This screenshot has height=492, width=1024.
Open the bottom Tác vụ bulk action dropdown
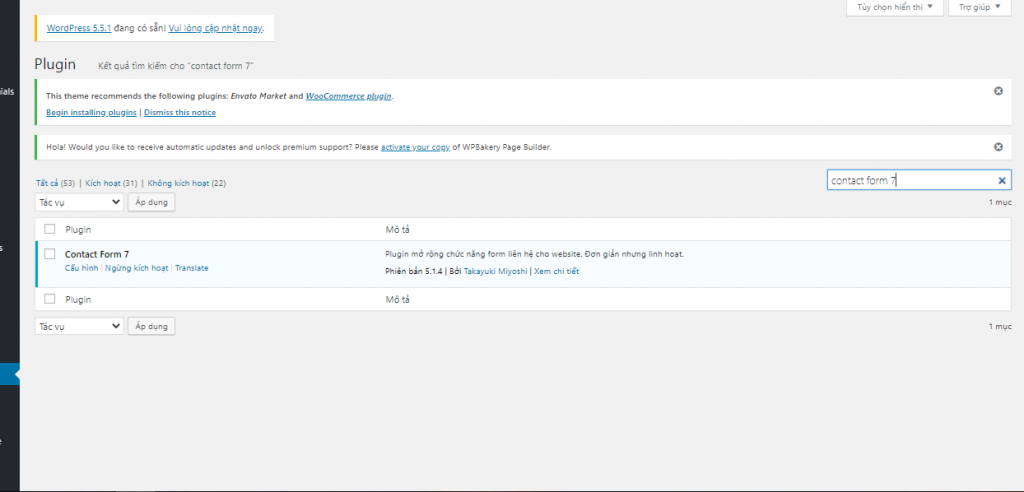pos(79,326)
